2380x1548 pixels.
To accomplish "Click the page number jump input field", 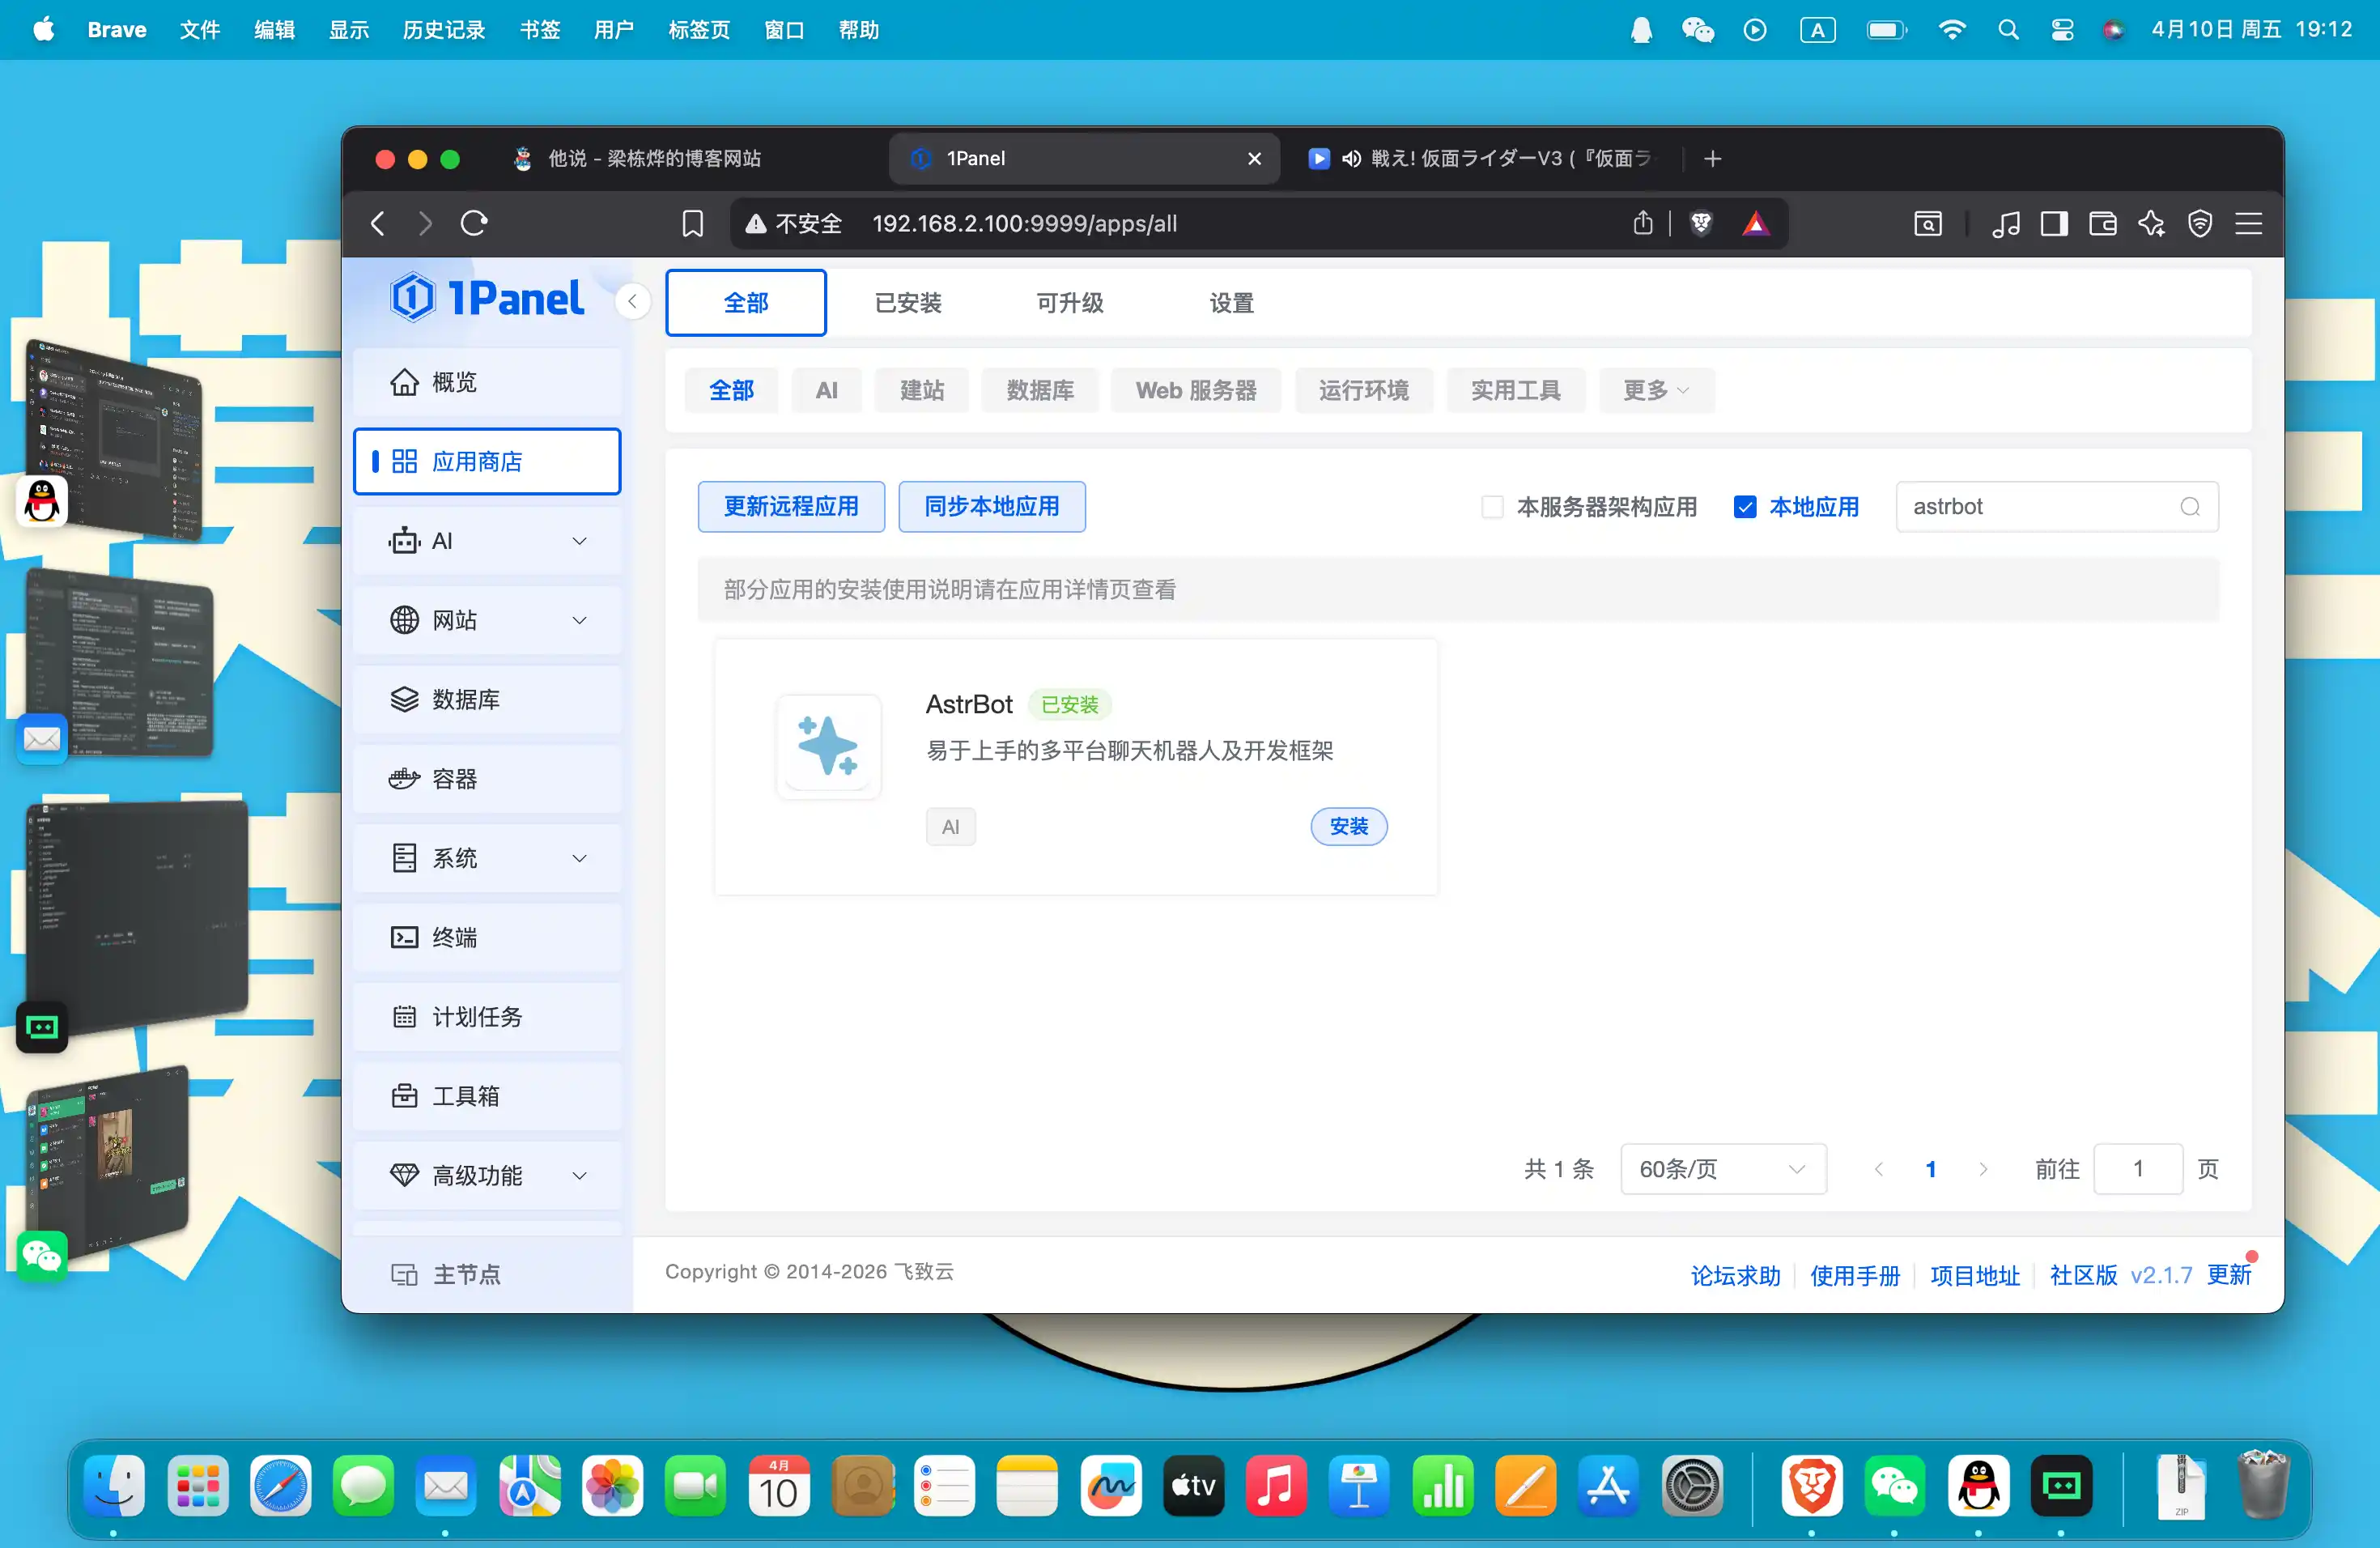I will [2137, 1168].
